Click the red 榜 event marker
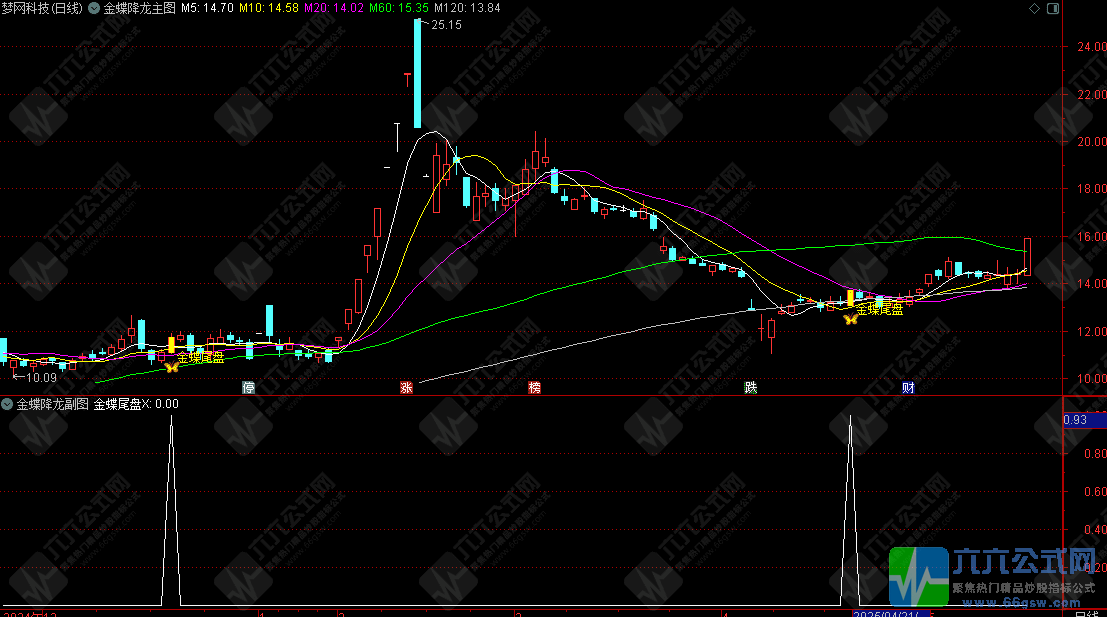1107x617 pixels. pyautogui.click(x=535, y=388)
